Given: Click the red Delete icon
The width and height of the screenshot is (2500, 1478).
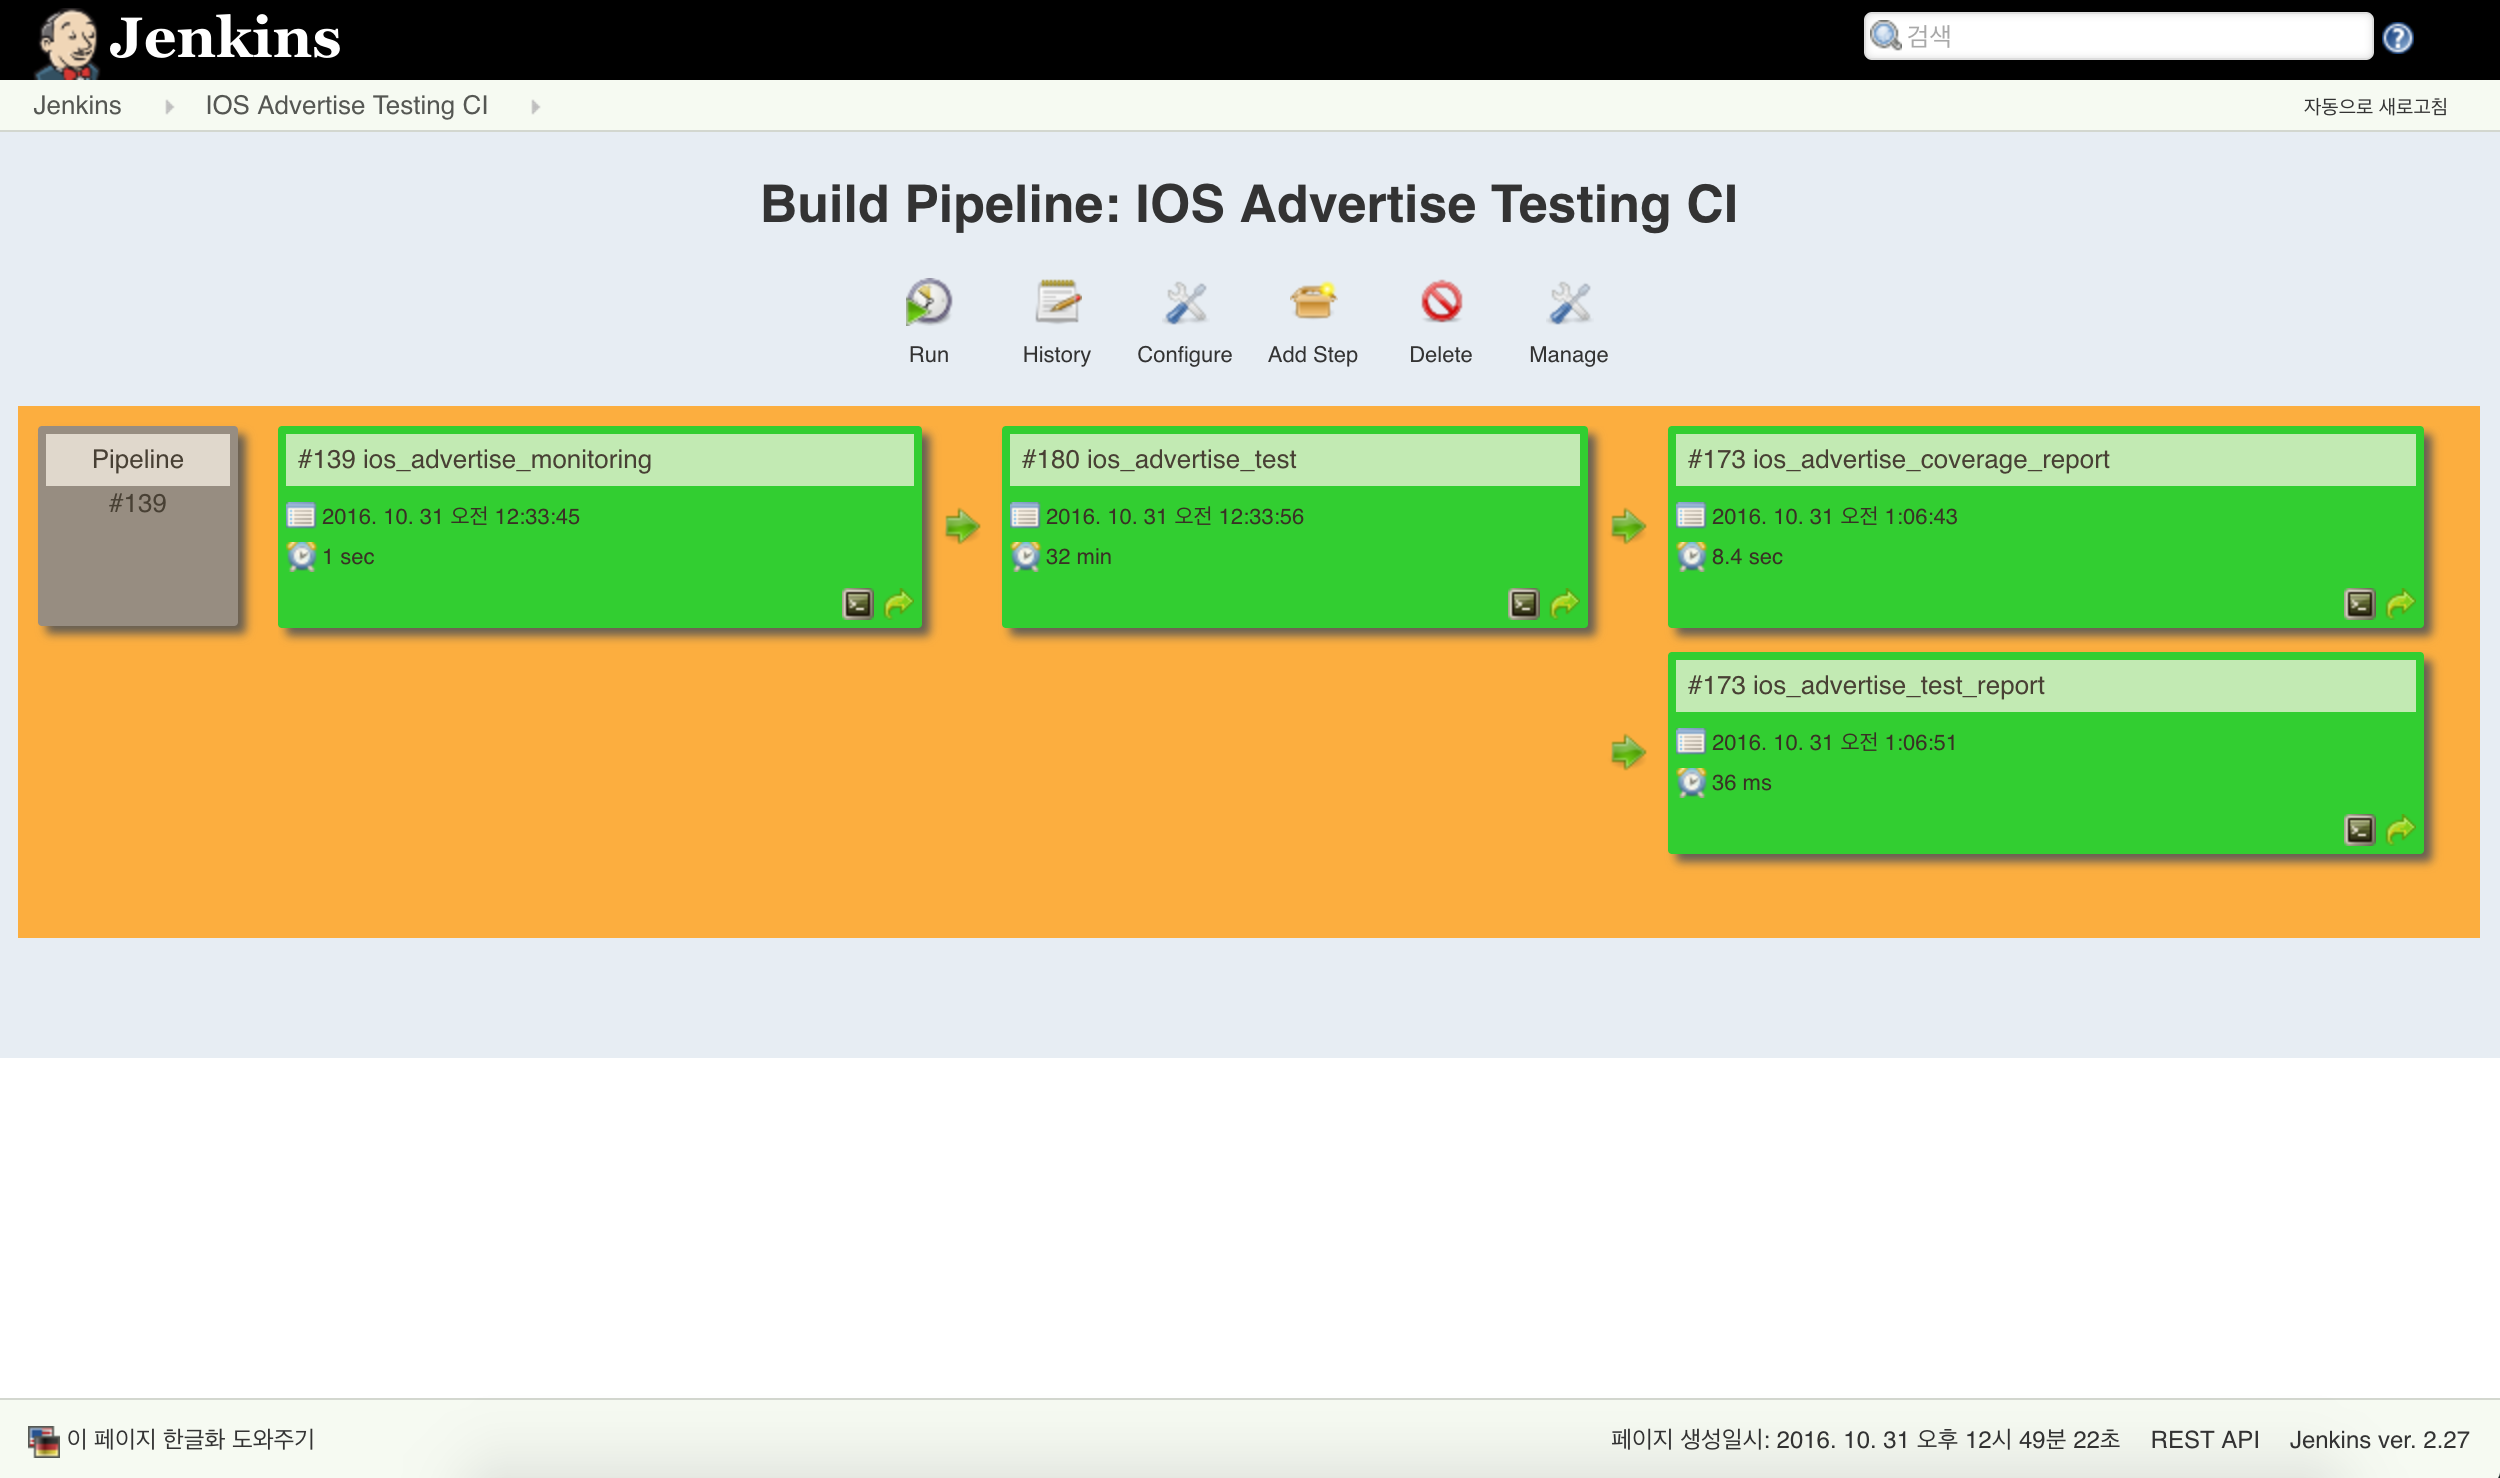Looking at the screenshot, I should (1441, 302).
